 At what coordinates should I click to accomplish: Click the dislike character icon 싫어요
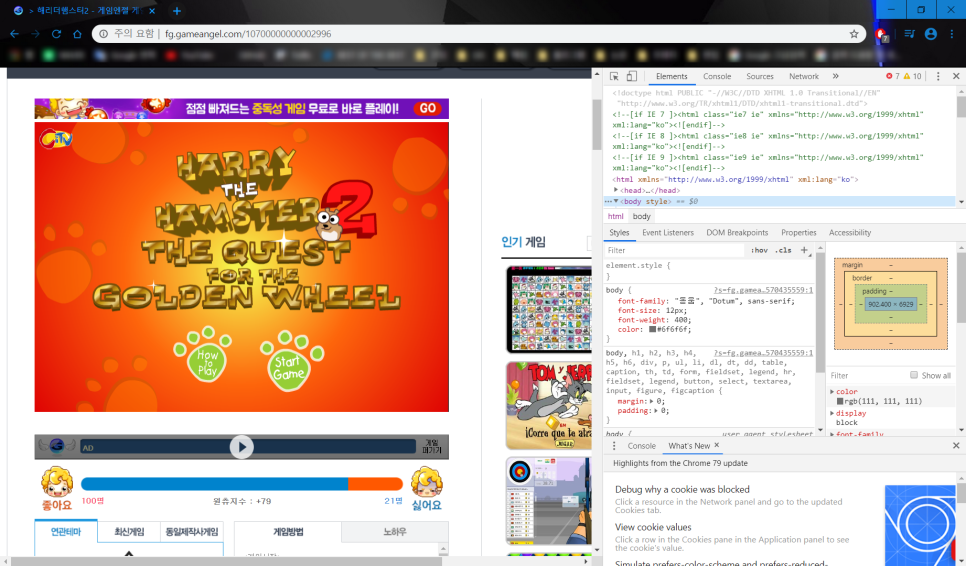coord(427,489)
